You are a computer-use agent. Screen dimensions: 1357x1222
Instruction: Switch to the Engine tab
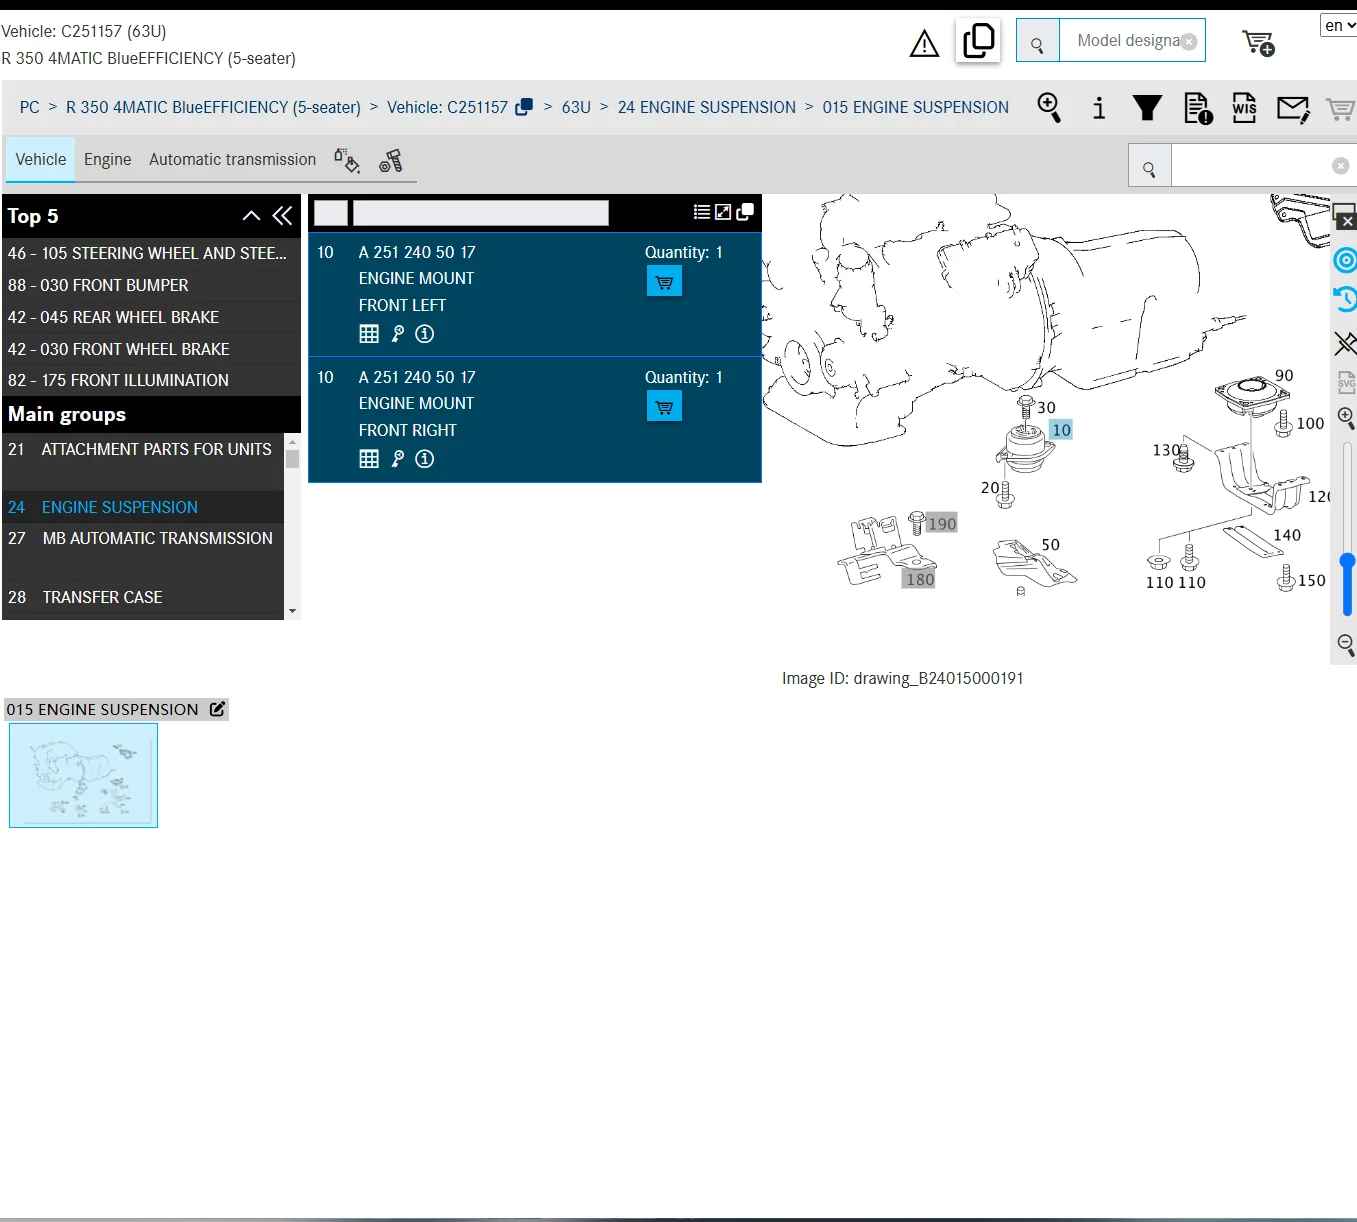tap(107, 160)
